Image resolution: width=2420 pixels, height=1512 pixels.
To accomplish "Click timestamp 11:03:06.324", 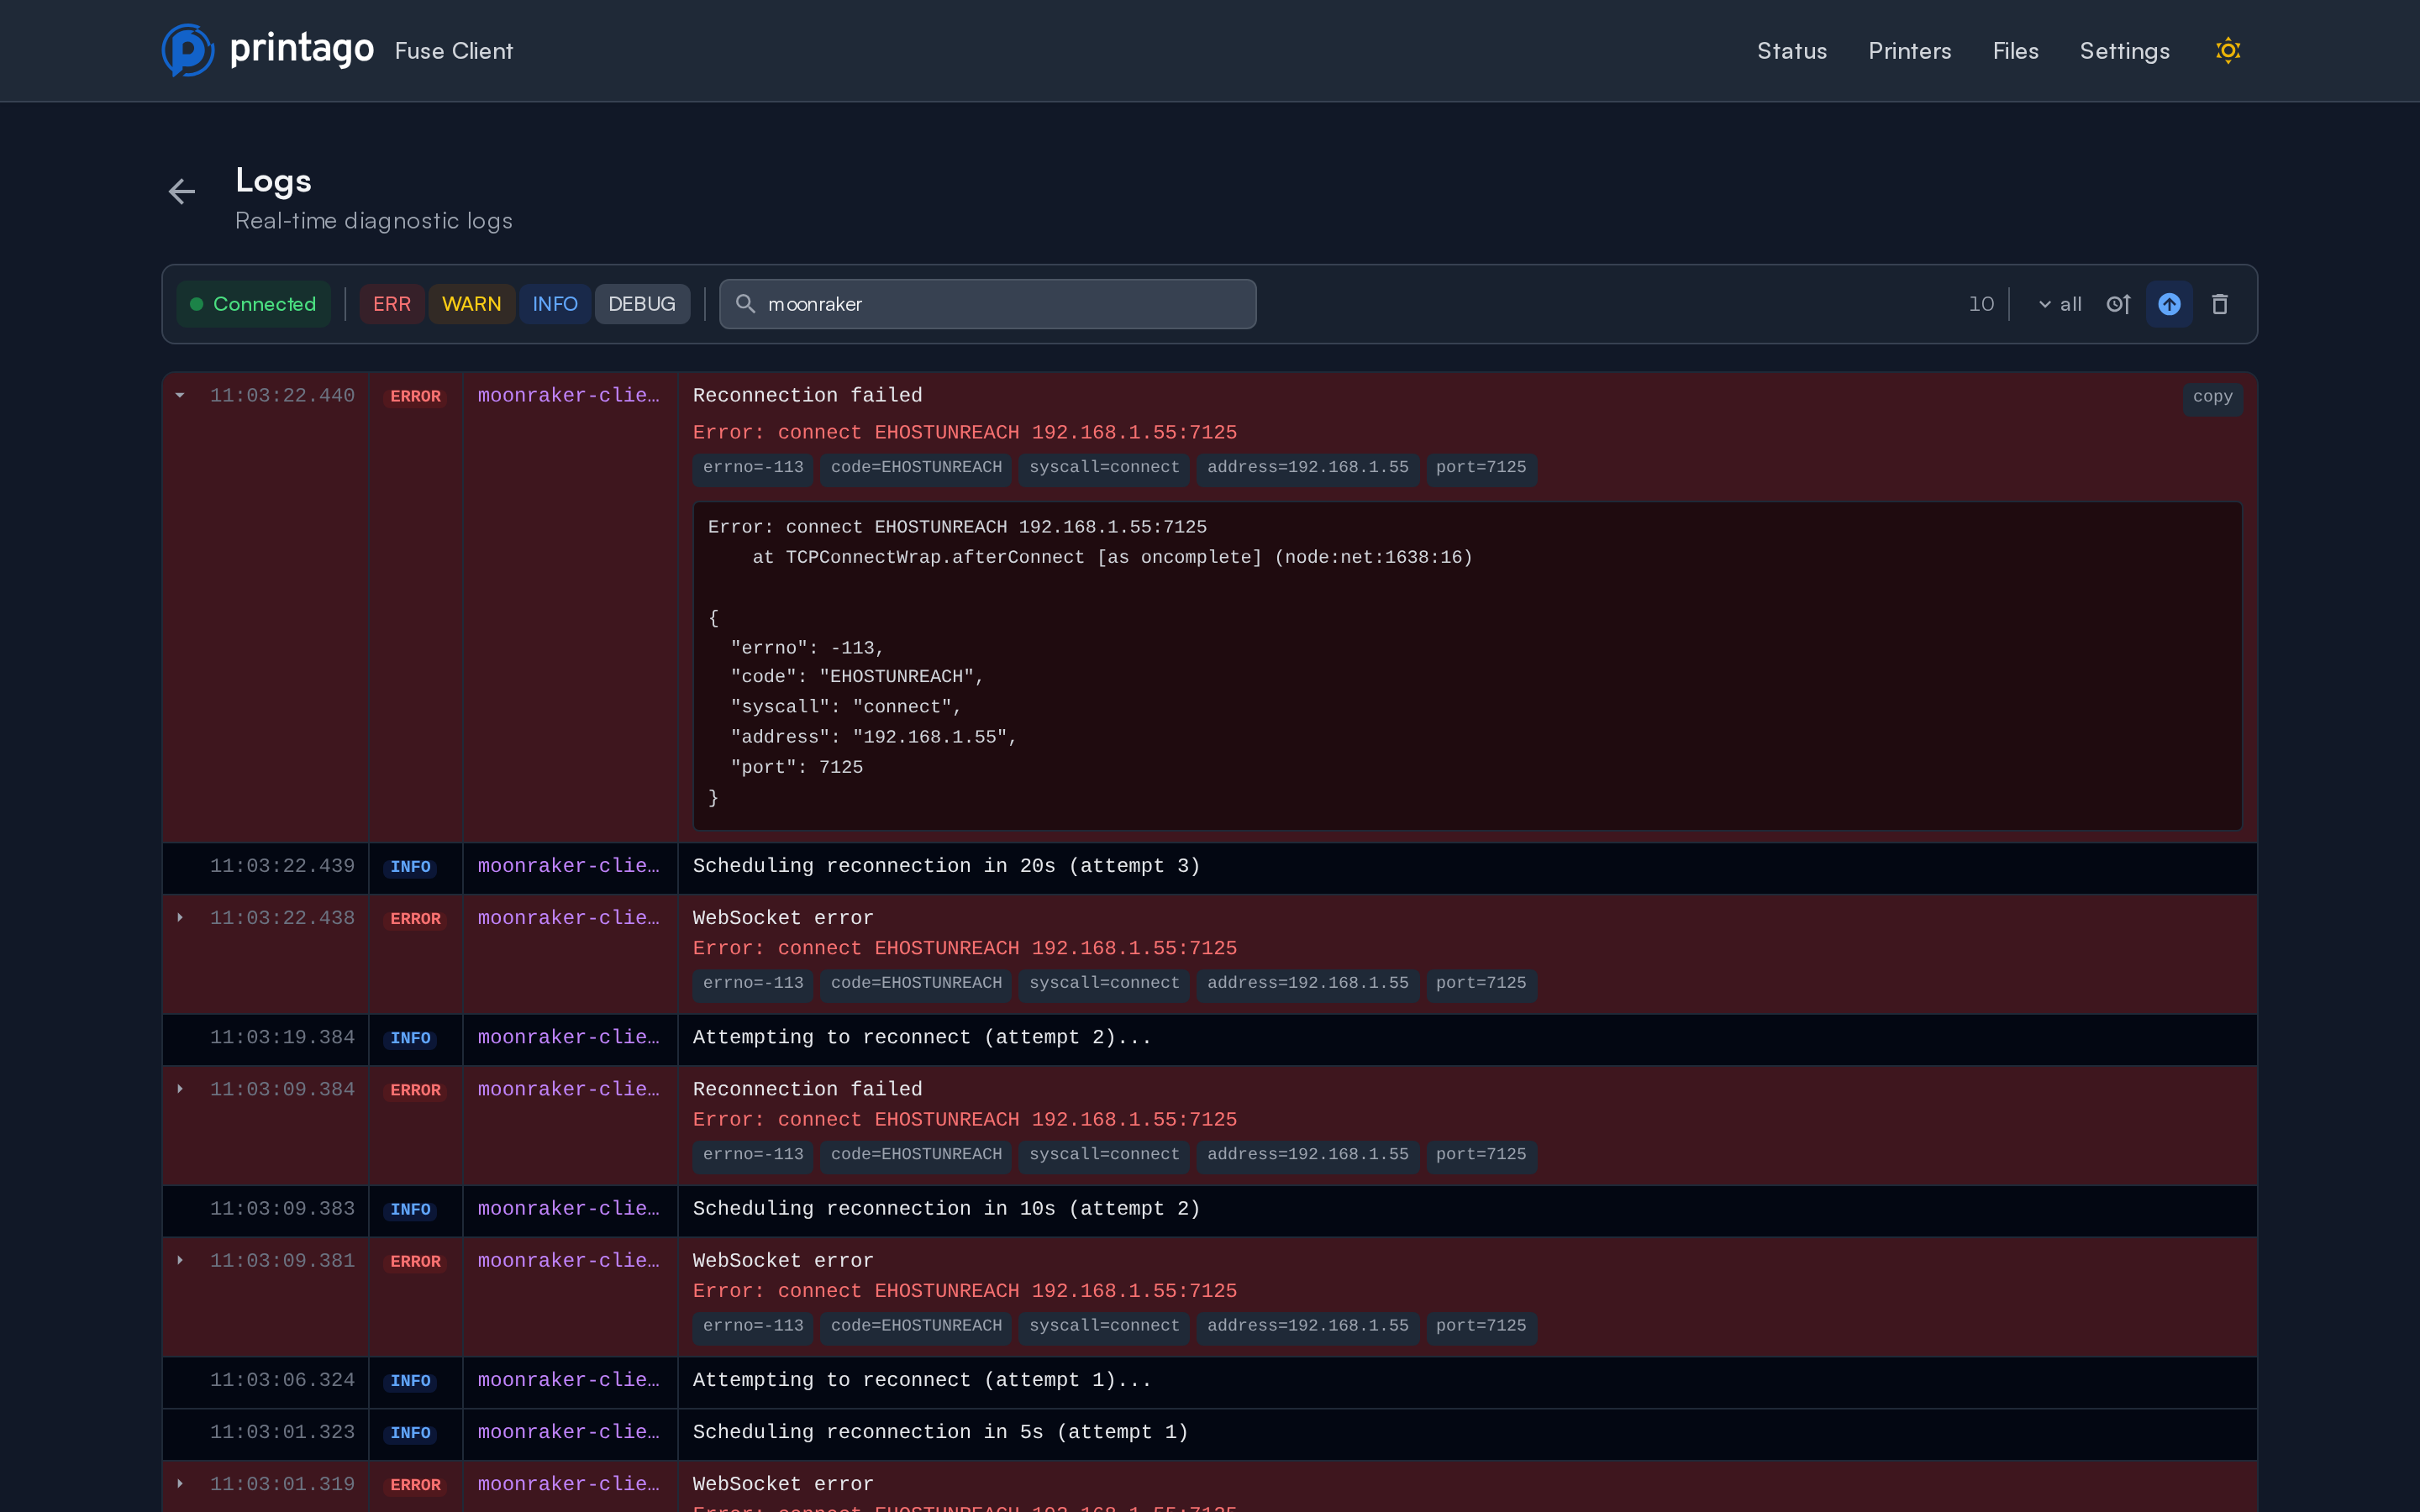I will point(282,1381).
